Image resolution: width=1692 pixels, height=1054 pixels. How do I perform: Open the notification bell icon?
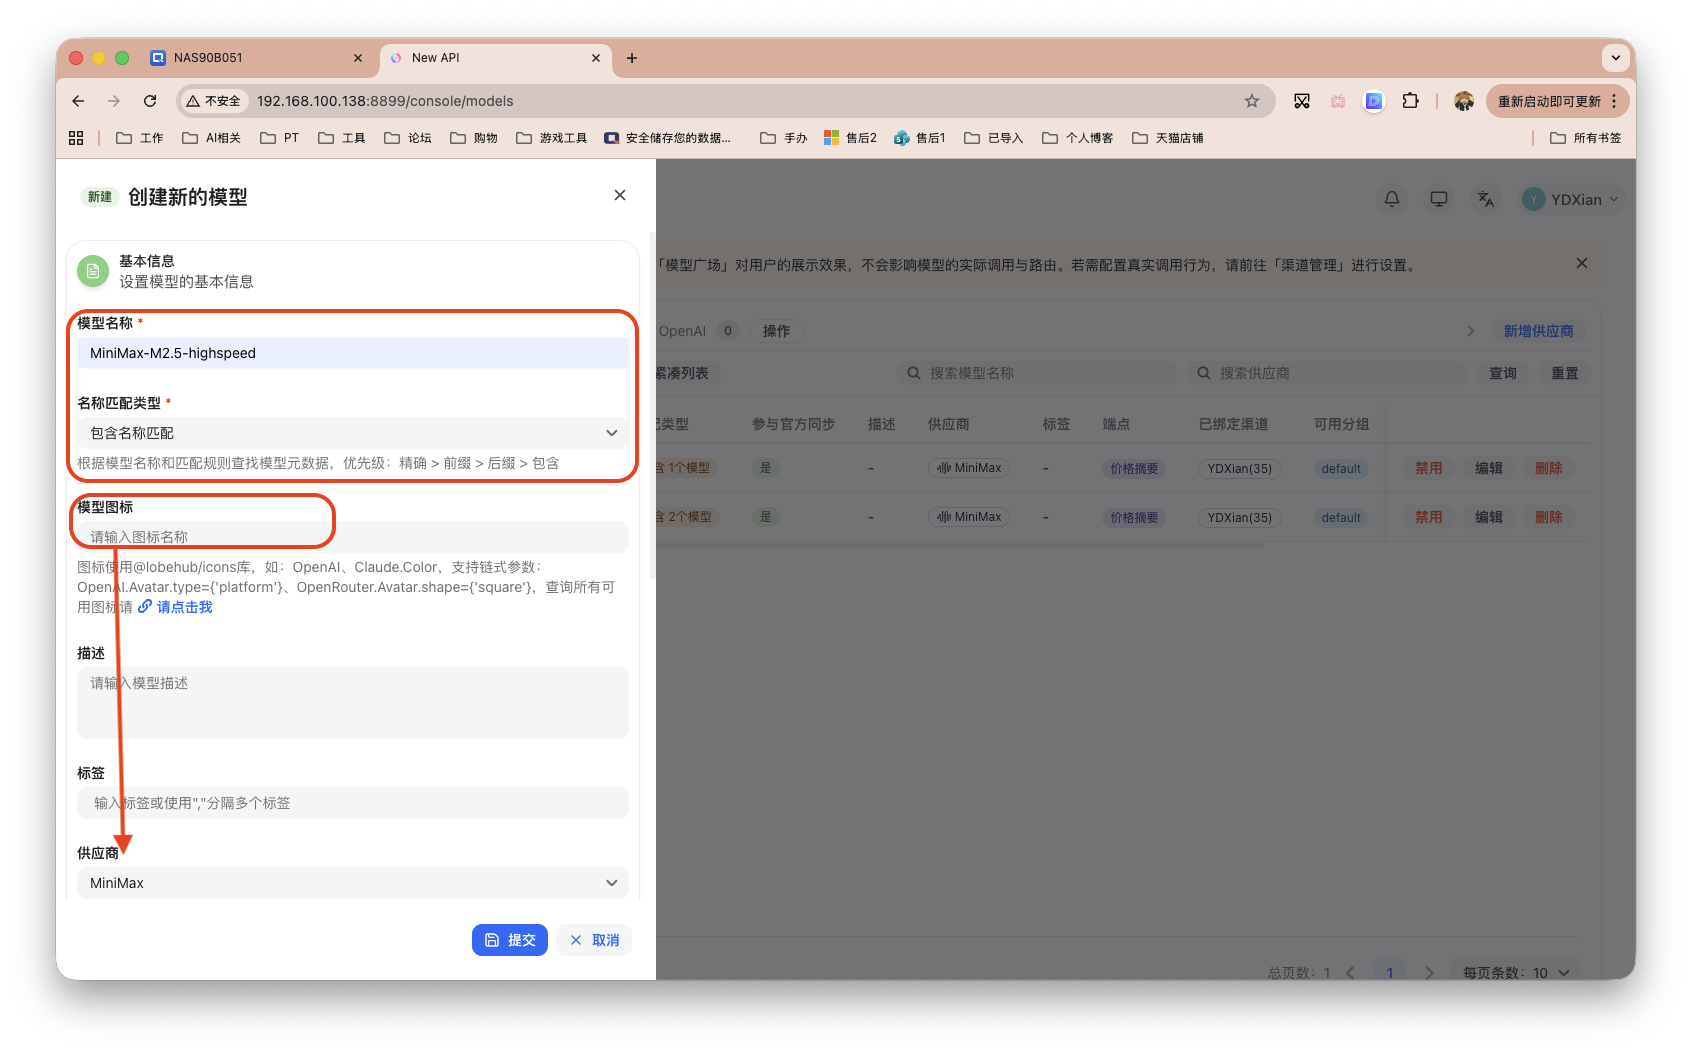click(x=1391, y=199)
